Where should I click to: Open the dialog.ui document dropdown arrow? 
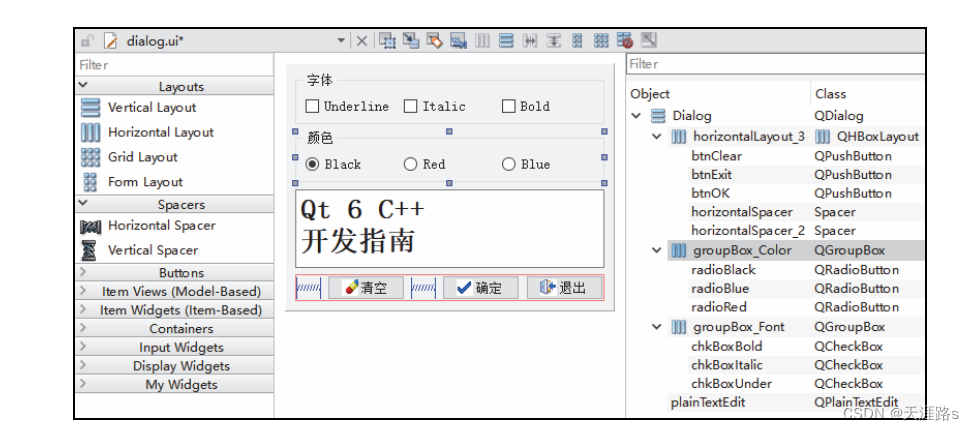click(x=341, y=41)
